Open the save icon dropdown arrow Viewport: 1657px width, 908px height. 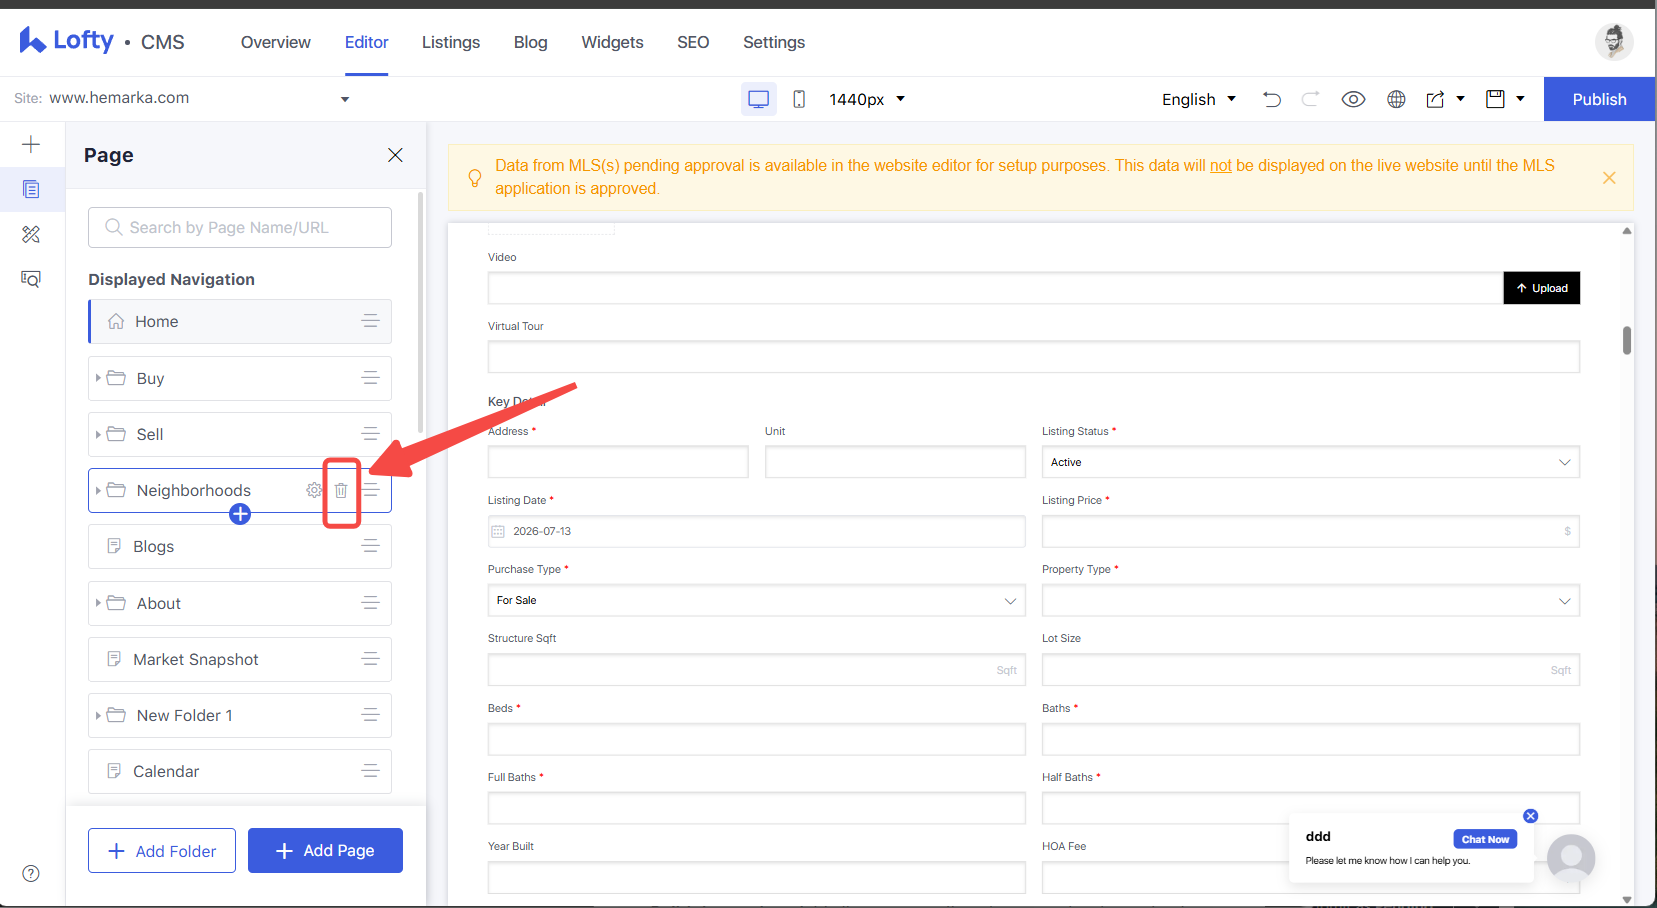[1520, 99]
